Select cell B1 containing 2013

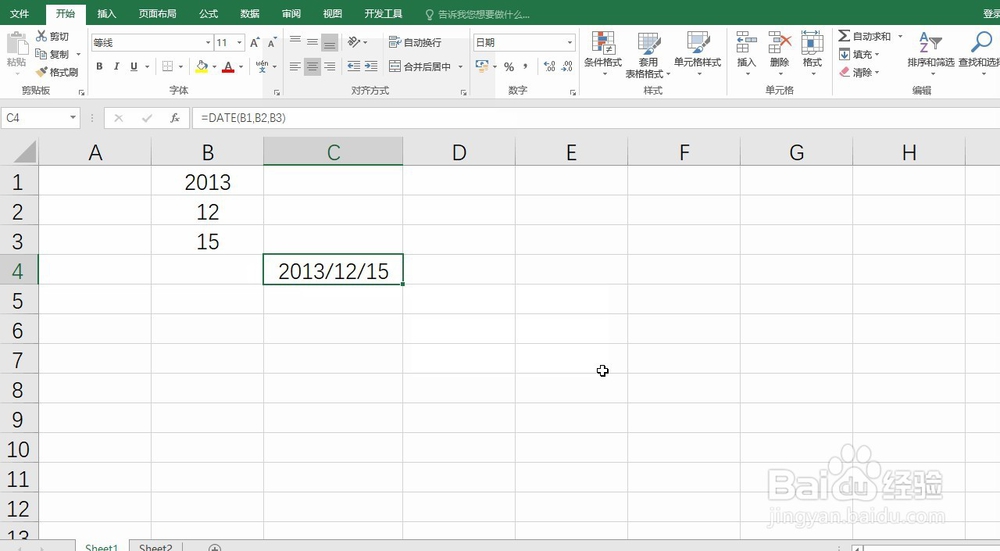[x=207, y=182]
